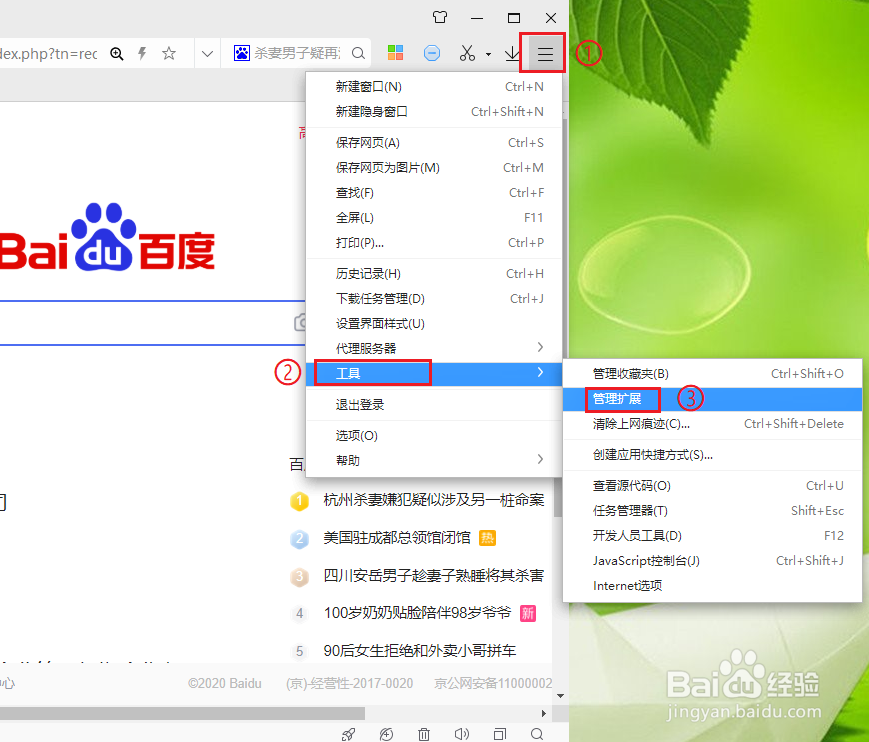Toggle always-on-top pin near window controls
The height and width of the screenshot is (742, 869).
(x=439, y=17)
